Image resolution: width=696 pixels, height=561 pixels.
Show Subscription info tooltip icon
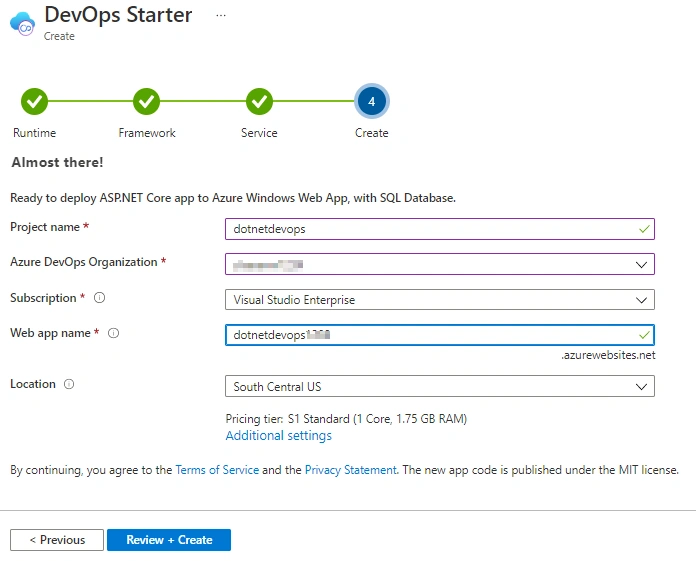click(99, 298)
